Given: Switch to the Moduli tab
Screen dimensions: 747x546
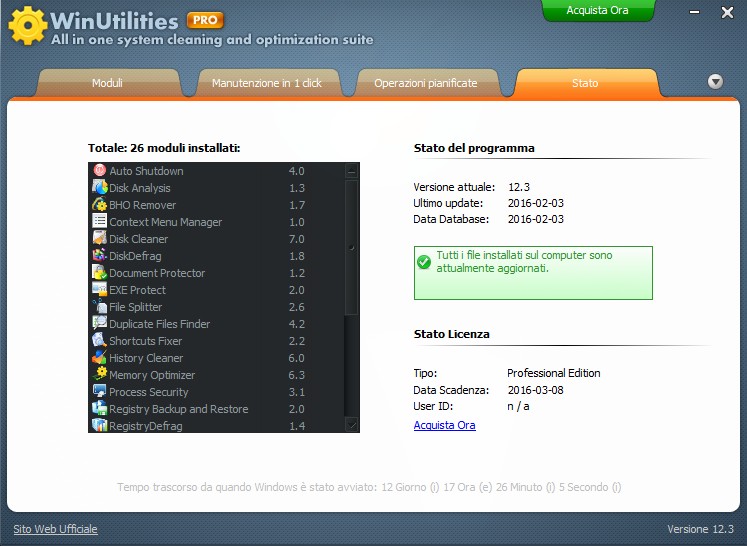Looking at the screenshot, I should tap(107, 83).
